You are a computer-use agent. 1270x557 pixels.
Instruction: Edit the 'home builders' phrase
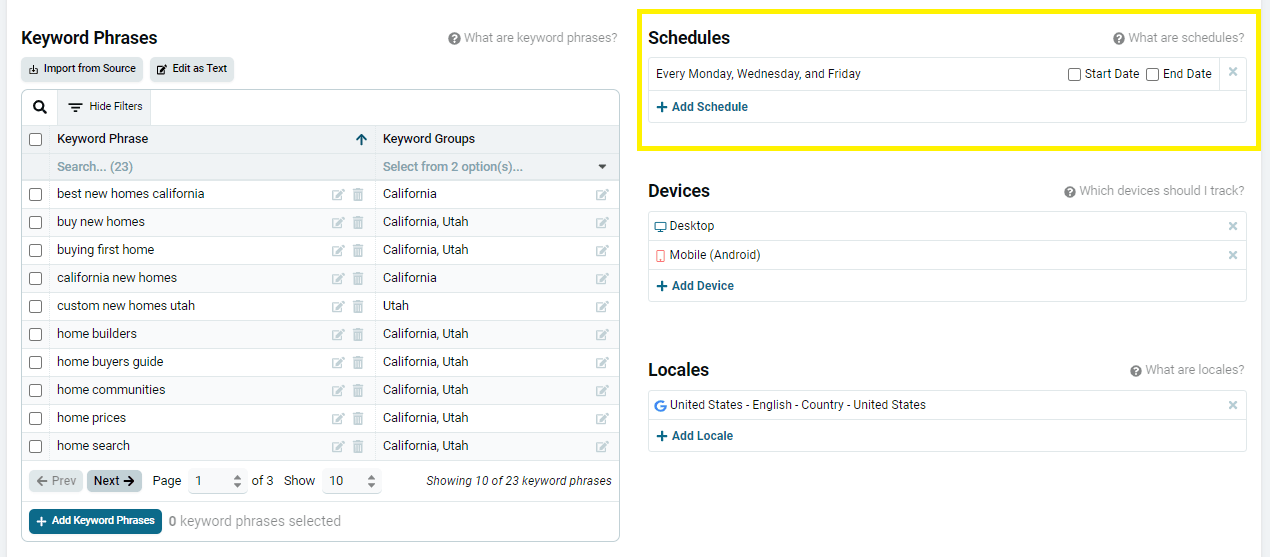pos(338,335)
